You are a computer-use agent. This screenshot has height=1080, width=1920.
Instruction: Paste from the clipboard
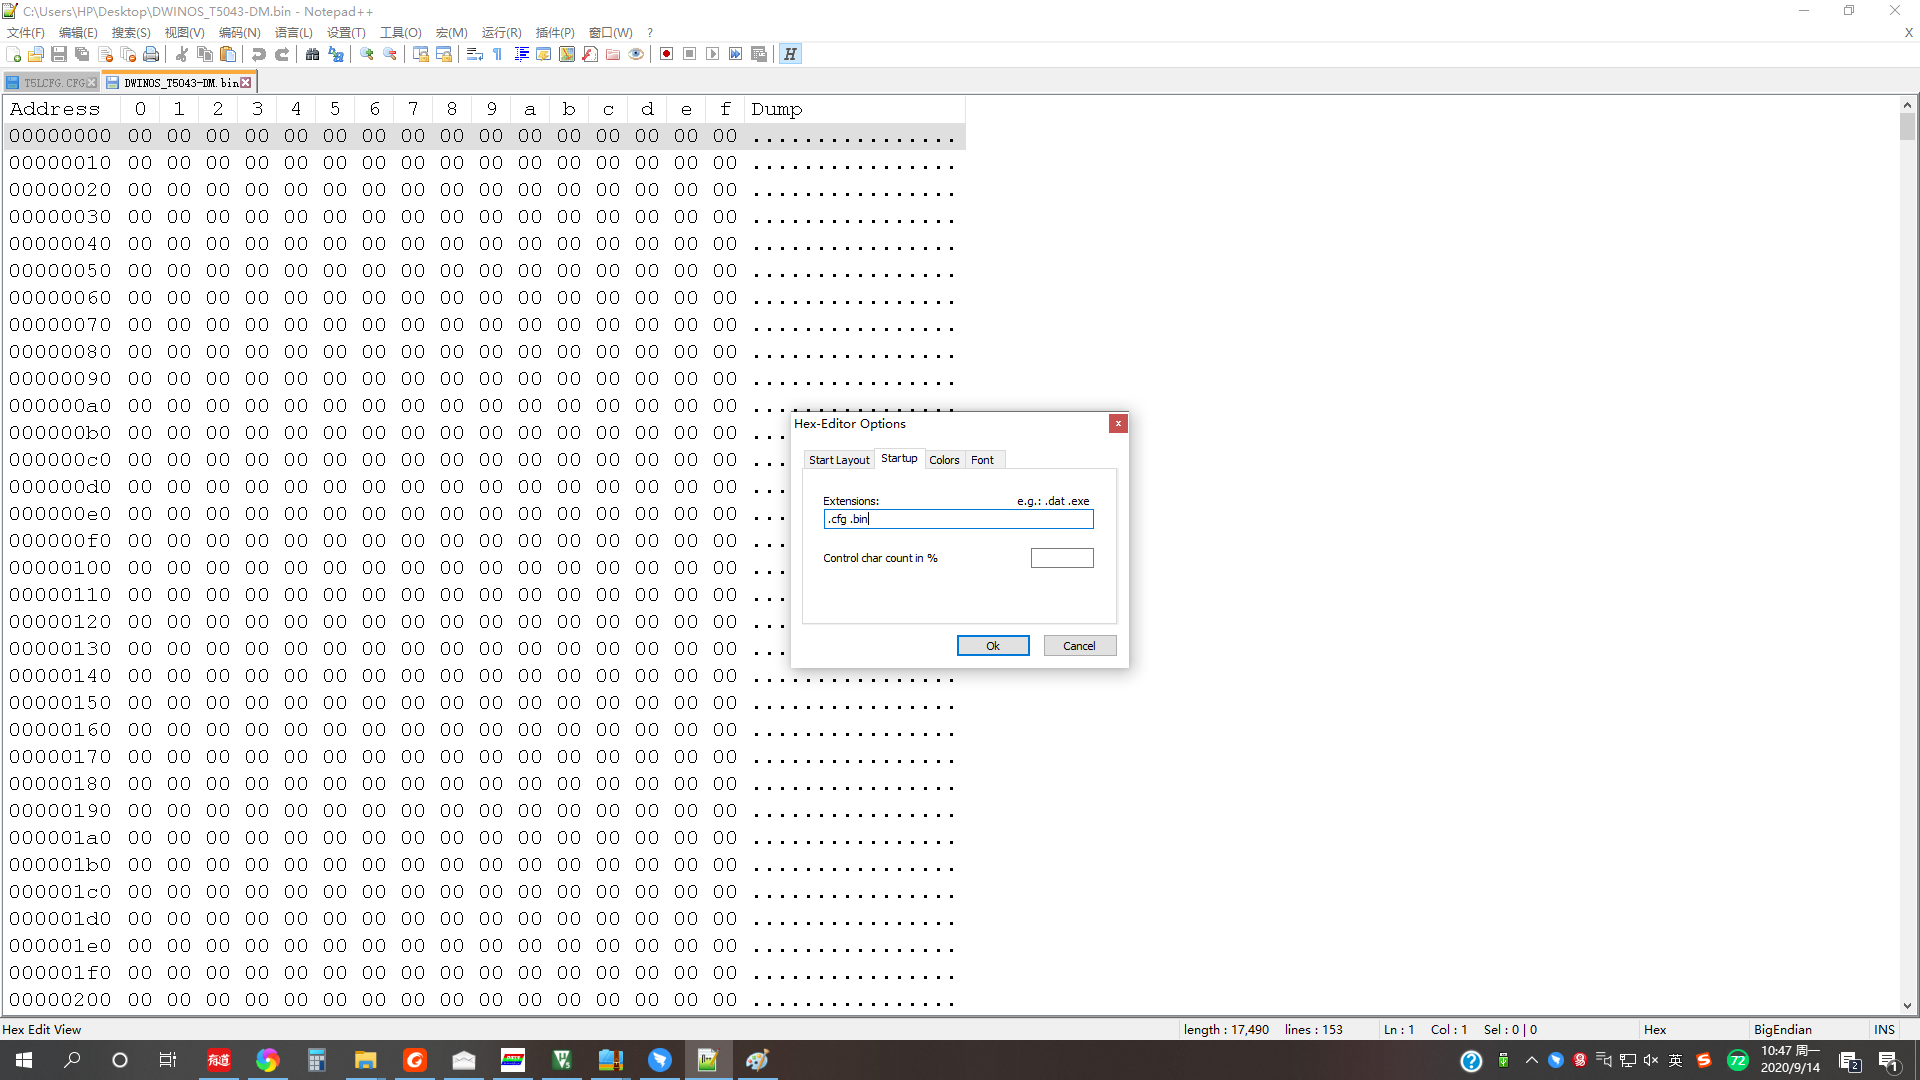click(x=228, y=54)
